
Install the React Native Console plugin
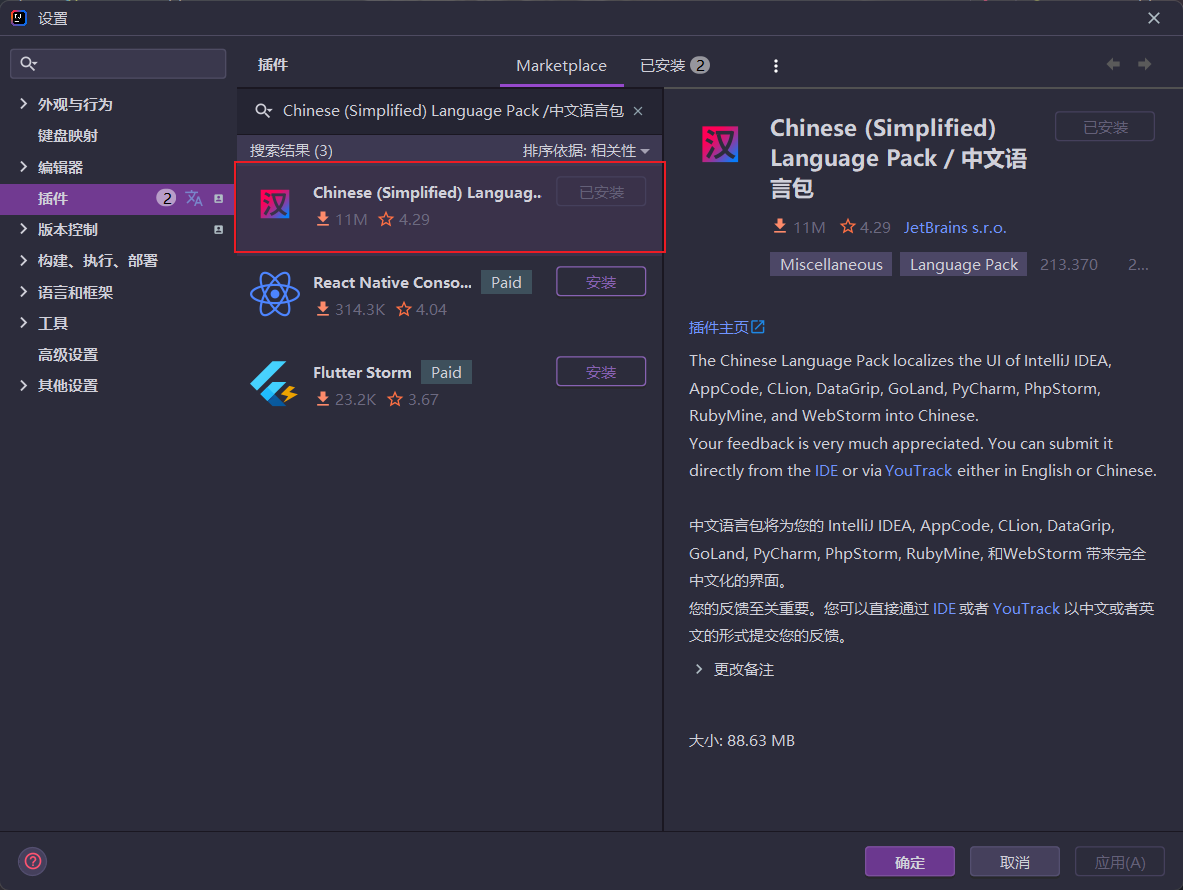[x=601, y=281]
